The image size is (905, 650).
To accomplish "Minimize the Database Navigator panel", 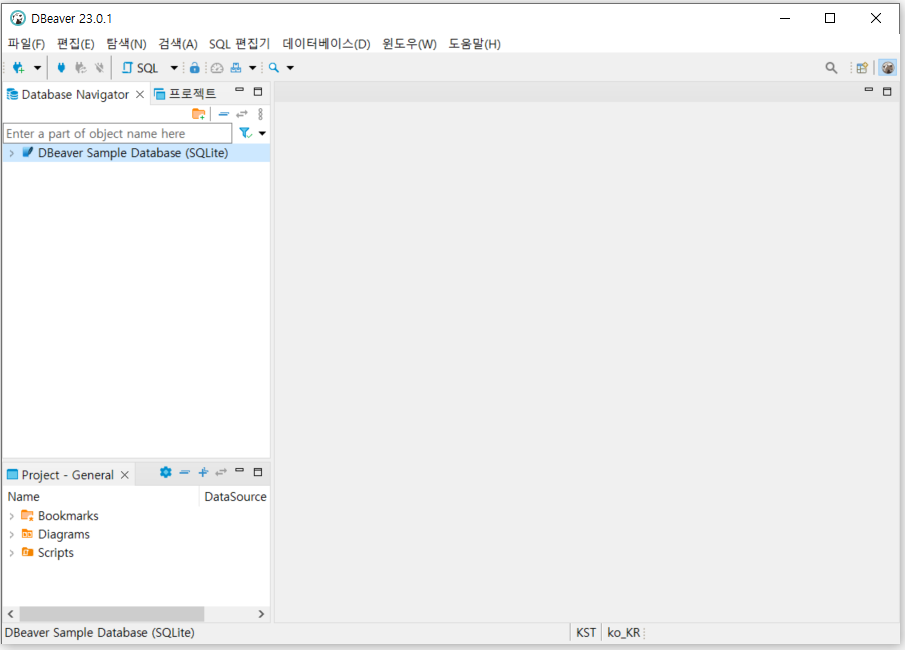I will pos(240,91).
